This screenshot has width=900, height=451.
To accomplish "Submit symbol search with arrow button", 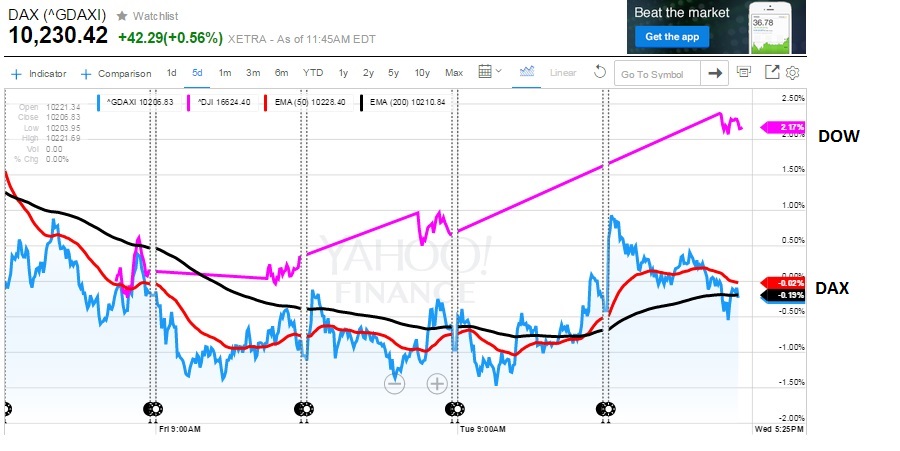I will coord(714,73).
